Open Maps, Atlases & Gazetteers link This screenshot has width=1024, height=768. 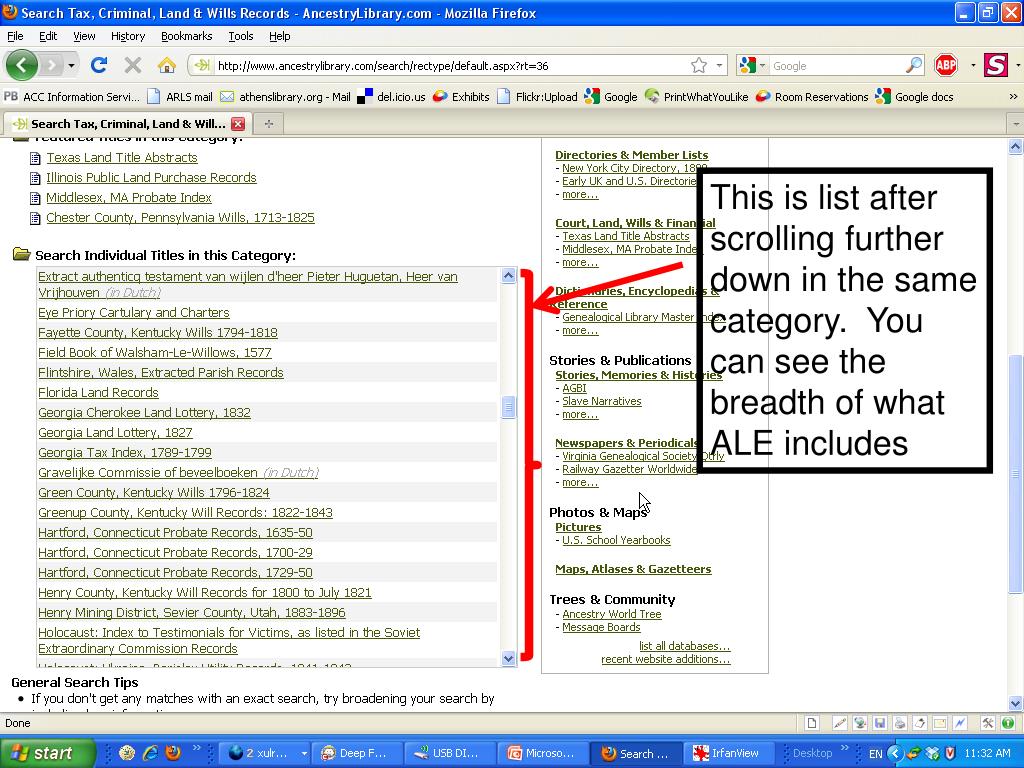pos(633,569)
